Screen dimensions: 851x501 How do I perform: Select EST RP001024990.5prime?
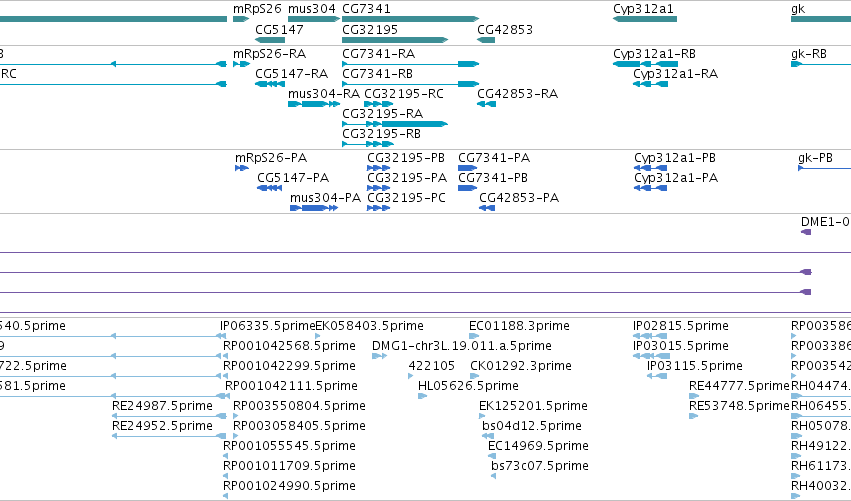pos(289,486)
